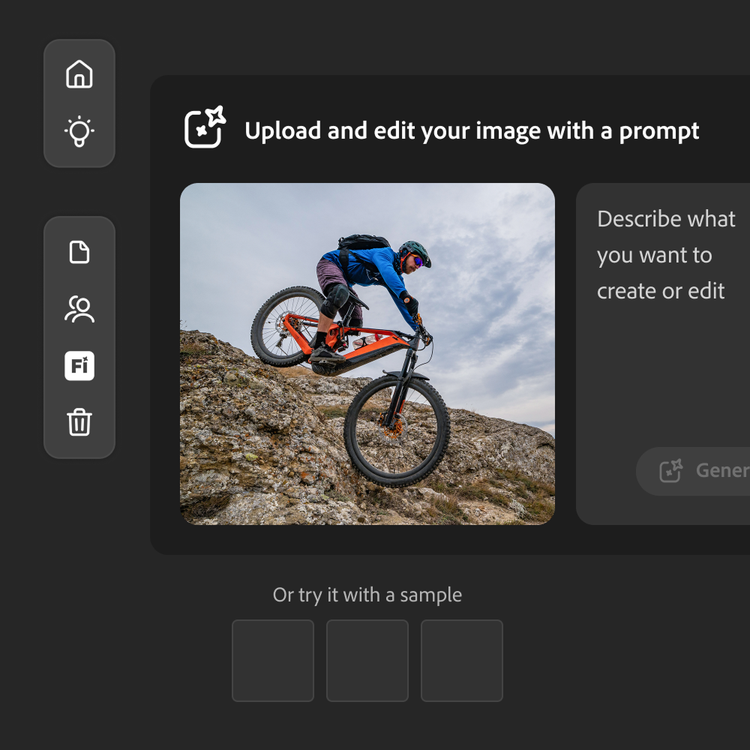Viewport: 750px width, 750px height.
Task: Open the Deleted trash icon
Action: click(79, 422)
